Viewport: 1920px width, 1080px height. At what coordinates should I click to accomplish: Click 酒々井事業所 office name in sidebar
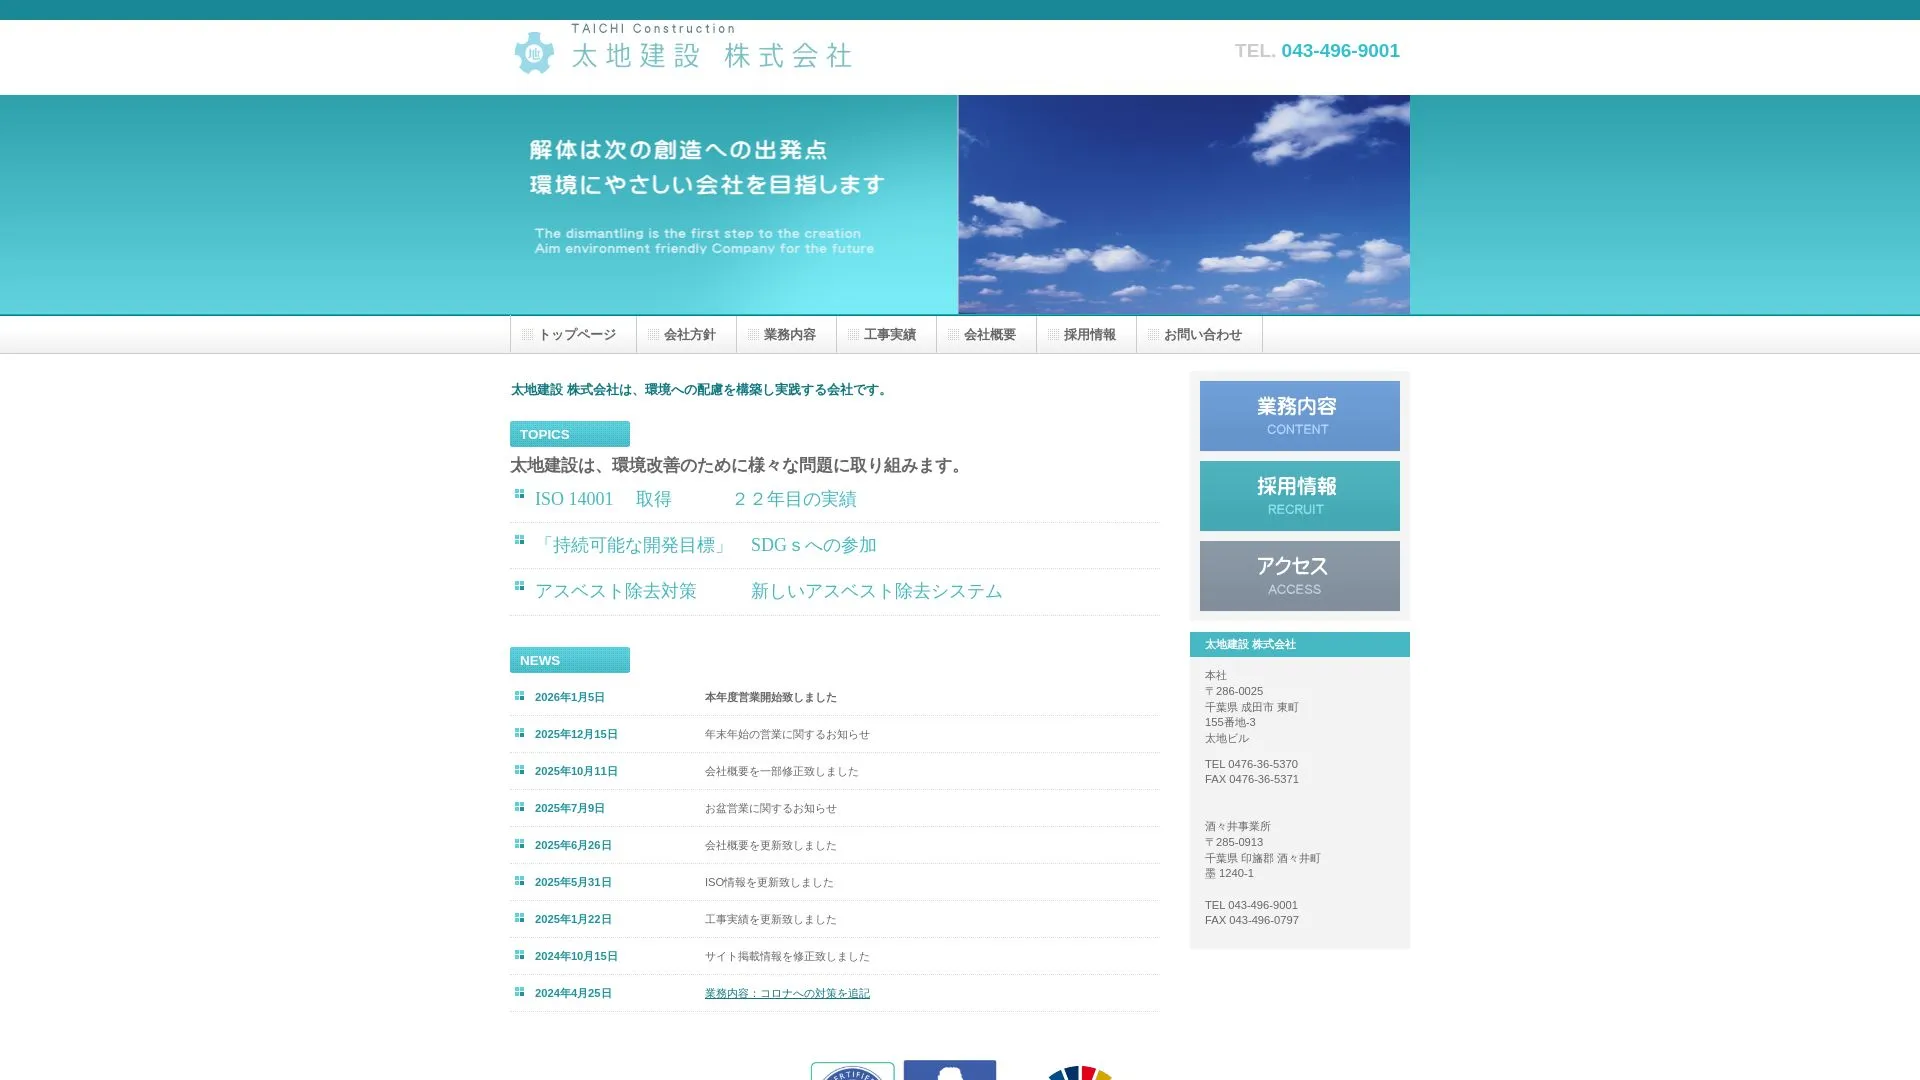(1238, 826)
